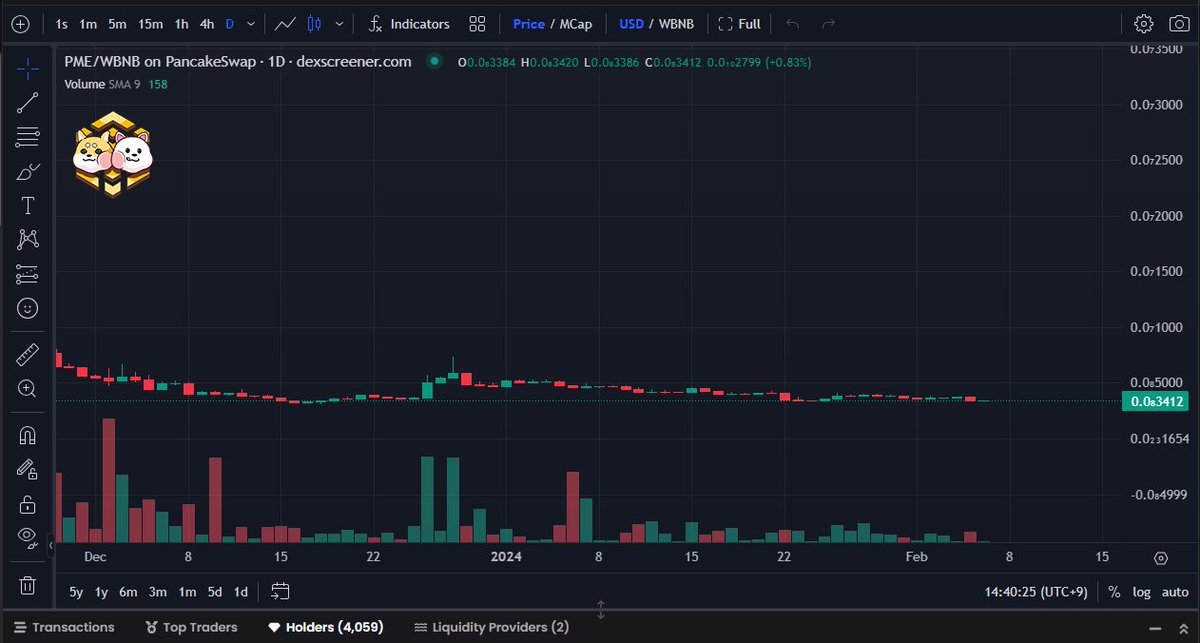Select the zoom-in magnifier tool

pyautogui.click(x=27, y=388)
